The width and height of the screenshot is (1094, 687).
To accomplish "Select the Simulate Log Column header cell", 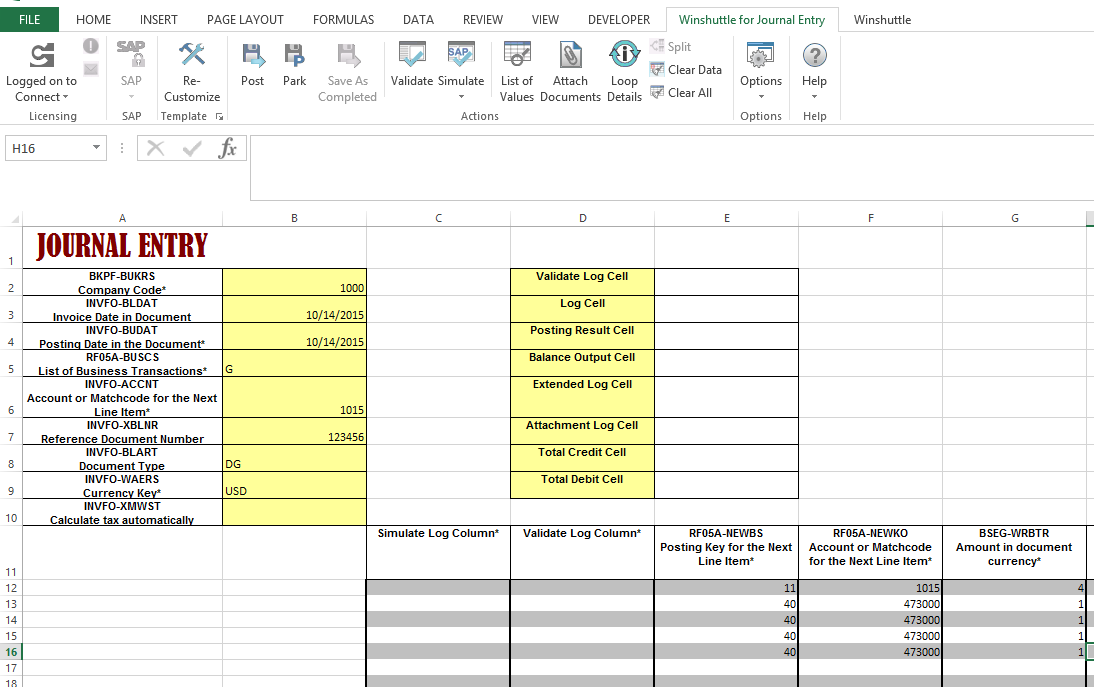I will 438,552.
